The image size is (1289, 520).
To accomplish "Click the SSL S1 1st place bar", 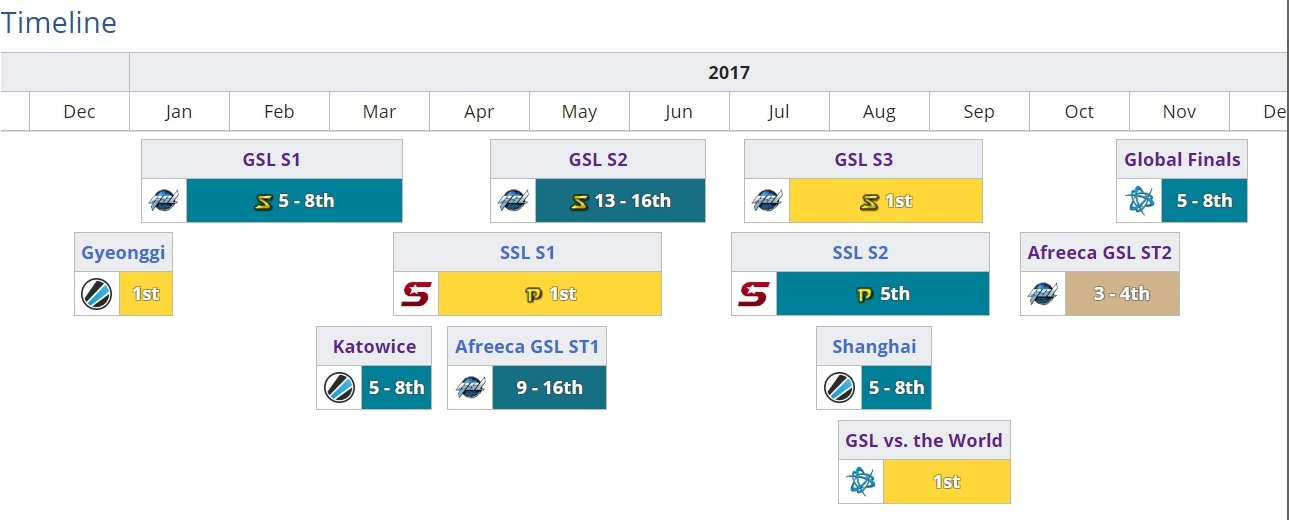I will pos(550,294).
